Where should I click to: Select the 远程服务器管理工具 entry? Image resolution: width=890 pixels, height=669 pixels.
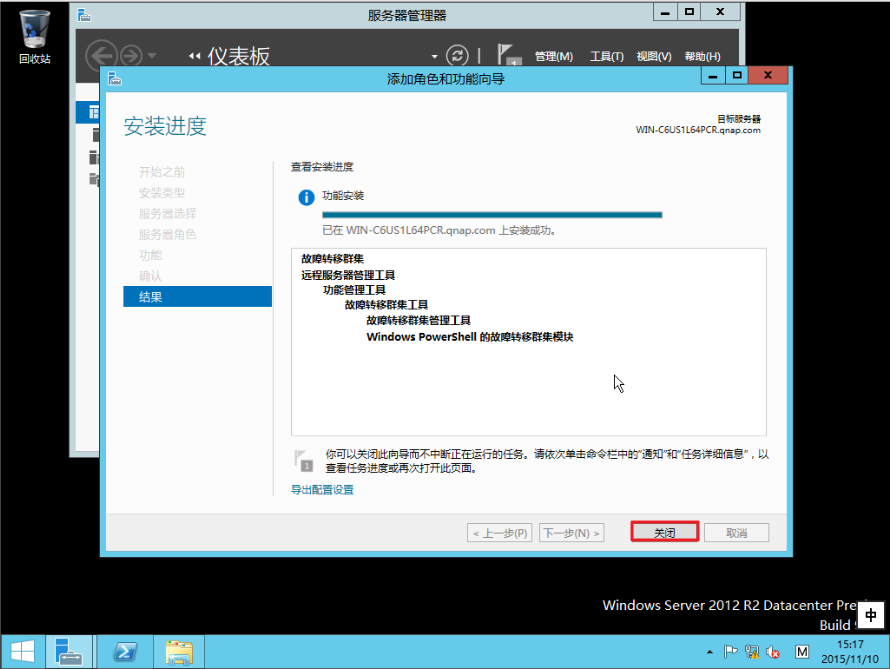[347, 275]
